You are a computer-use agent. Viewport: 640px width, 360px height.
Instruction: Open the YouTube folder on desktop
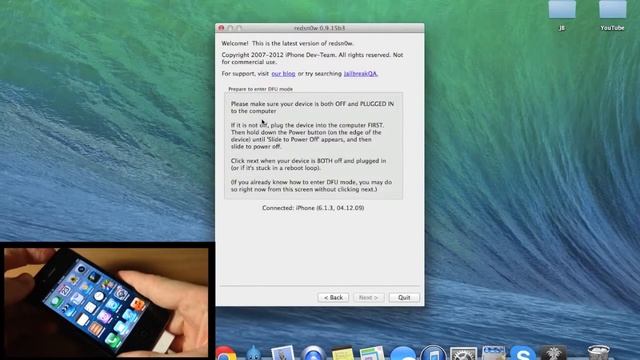coord(612,16)
